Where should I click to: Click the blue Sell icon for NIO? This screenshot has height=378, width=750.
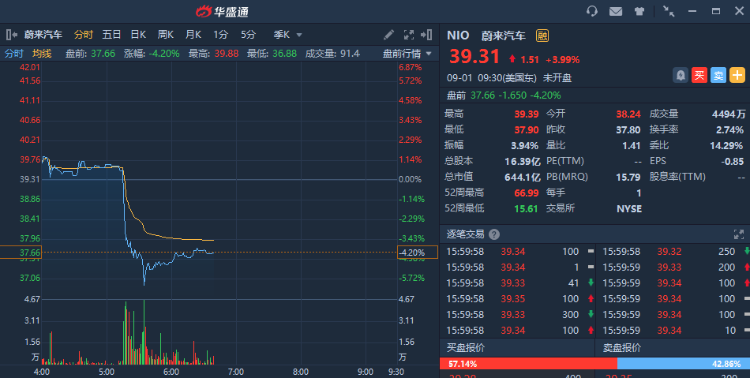pyautogui.click(x=718, y=75)
